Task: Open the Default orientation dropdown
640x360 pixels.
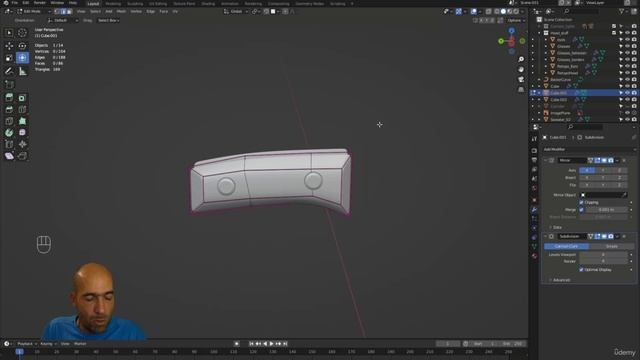Action: pos(62,20)
